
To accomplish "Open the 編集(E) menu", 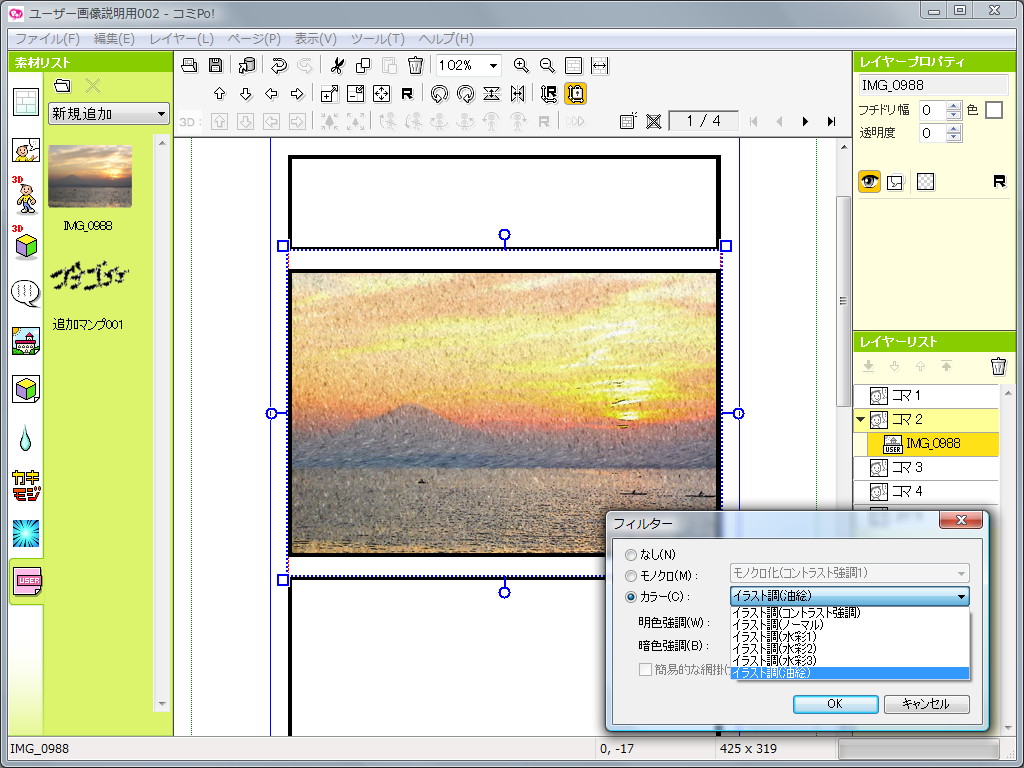I will [x=114, y=39].
